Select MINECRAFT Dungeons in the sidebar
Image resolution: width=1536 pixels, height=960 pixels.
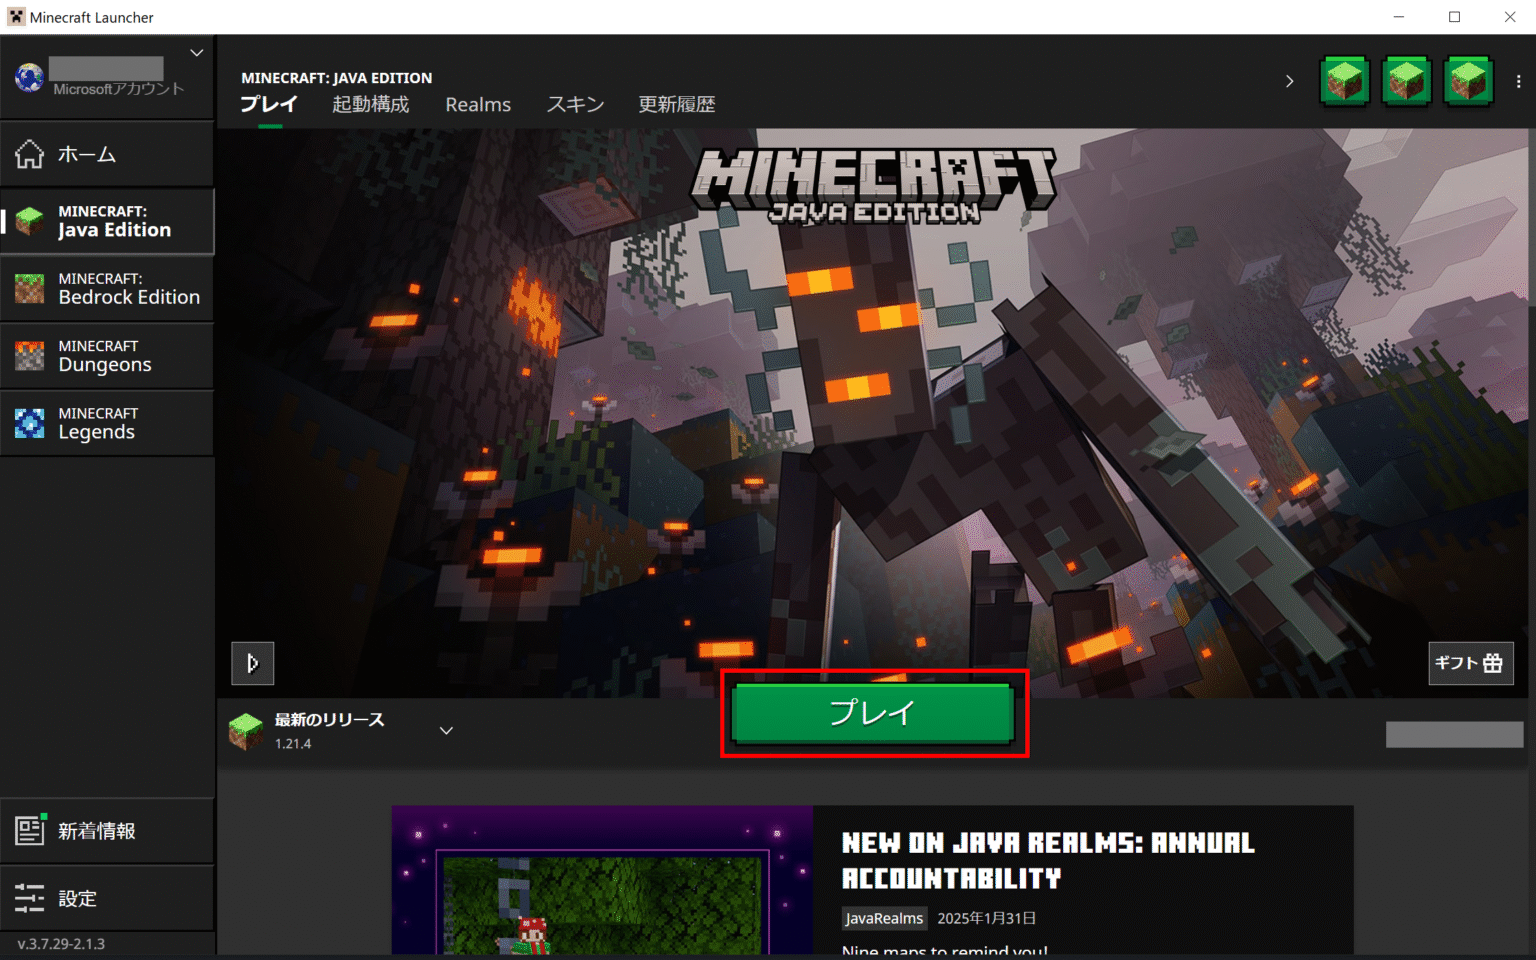tap(107, 355)
